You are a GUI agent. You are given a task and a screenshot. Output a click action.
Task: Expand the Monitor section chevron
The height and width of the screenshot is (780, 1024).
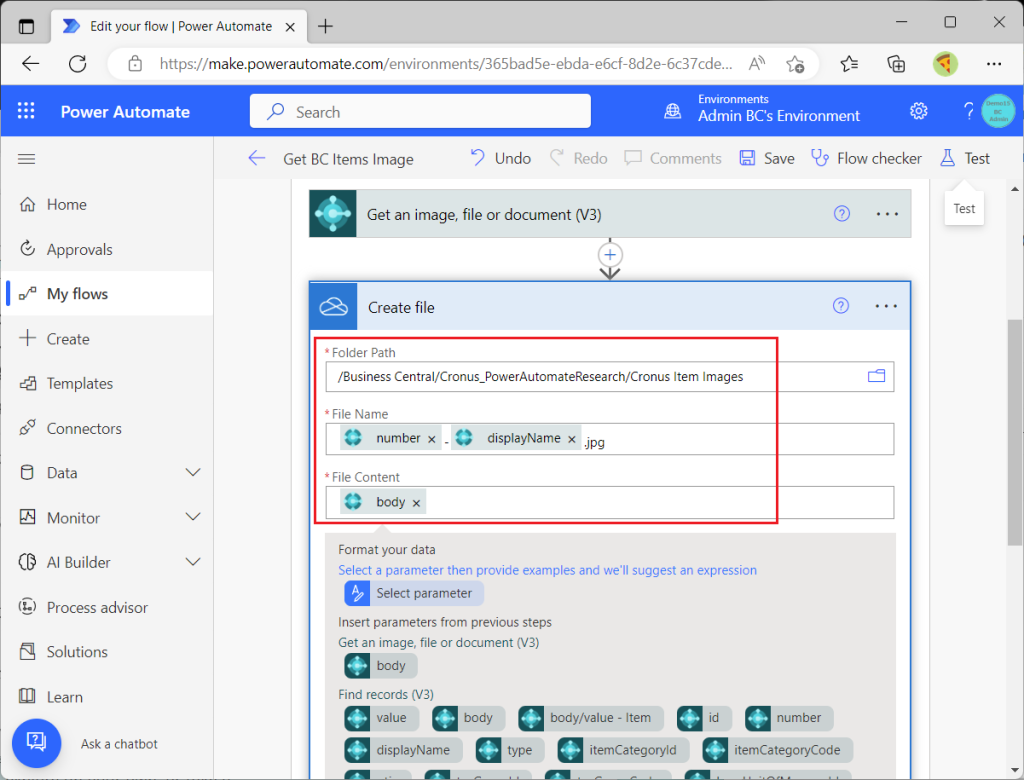click(x=193, y=517)
